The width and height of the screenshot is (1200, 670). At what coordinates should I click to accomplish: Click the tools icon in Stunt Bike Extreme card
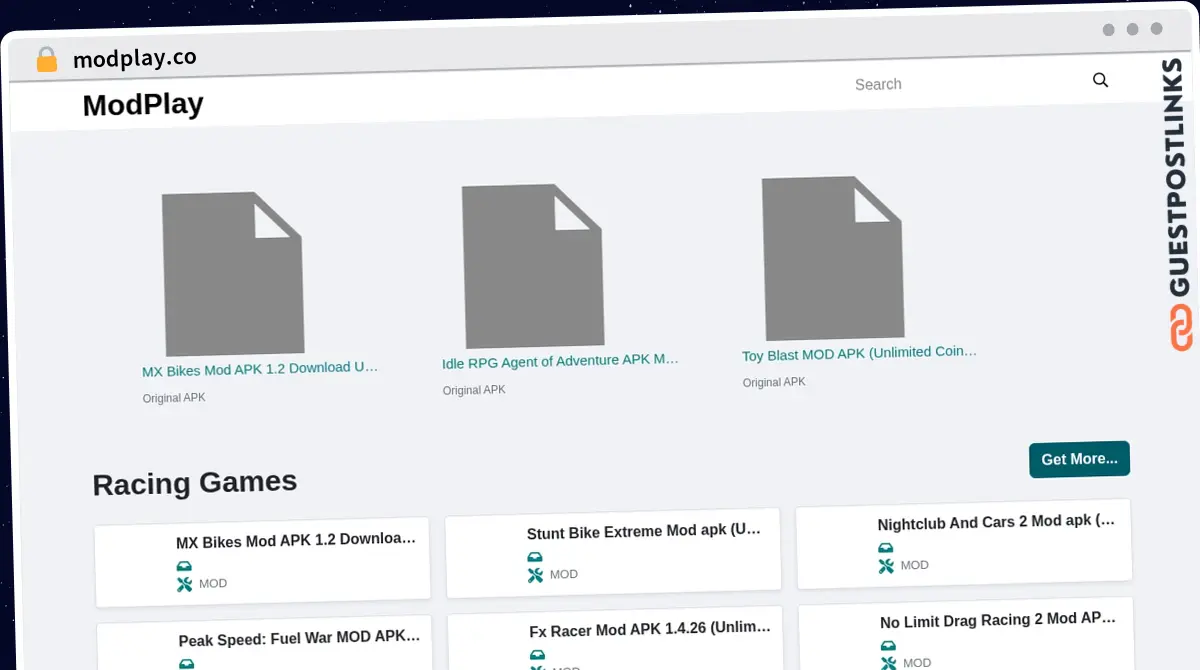pyautogui.click(x=535, y=575)
